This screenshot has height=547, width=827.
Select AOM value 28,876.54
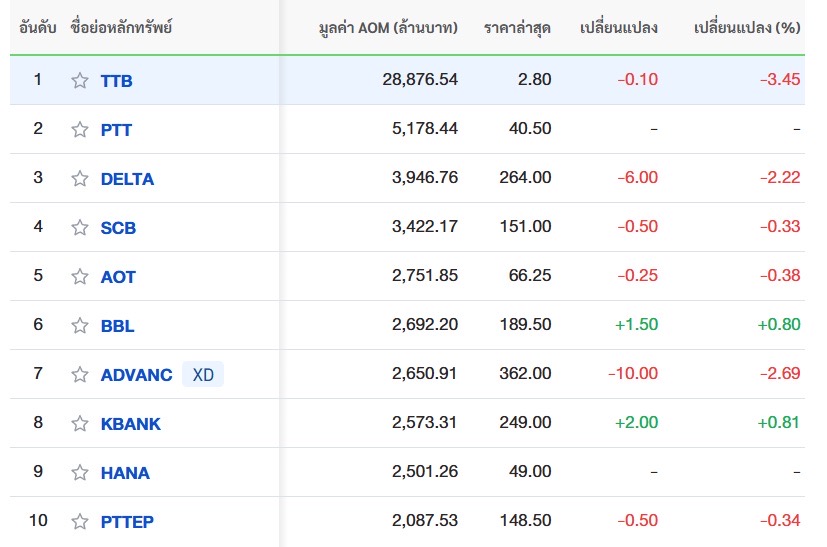(420, 79)
